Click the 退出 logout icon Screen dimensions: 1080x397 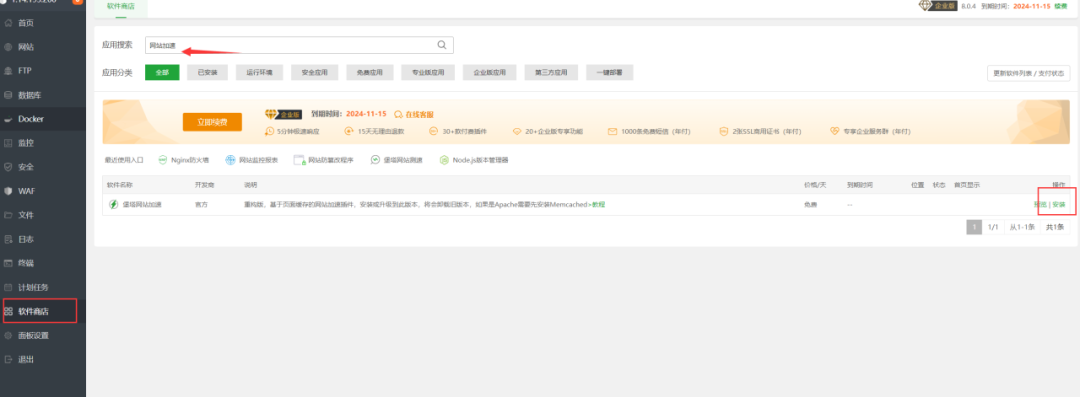[8, 359]
